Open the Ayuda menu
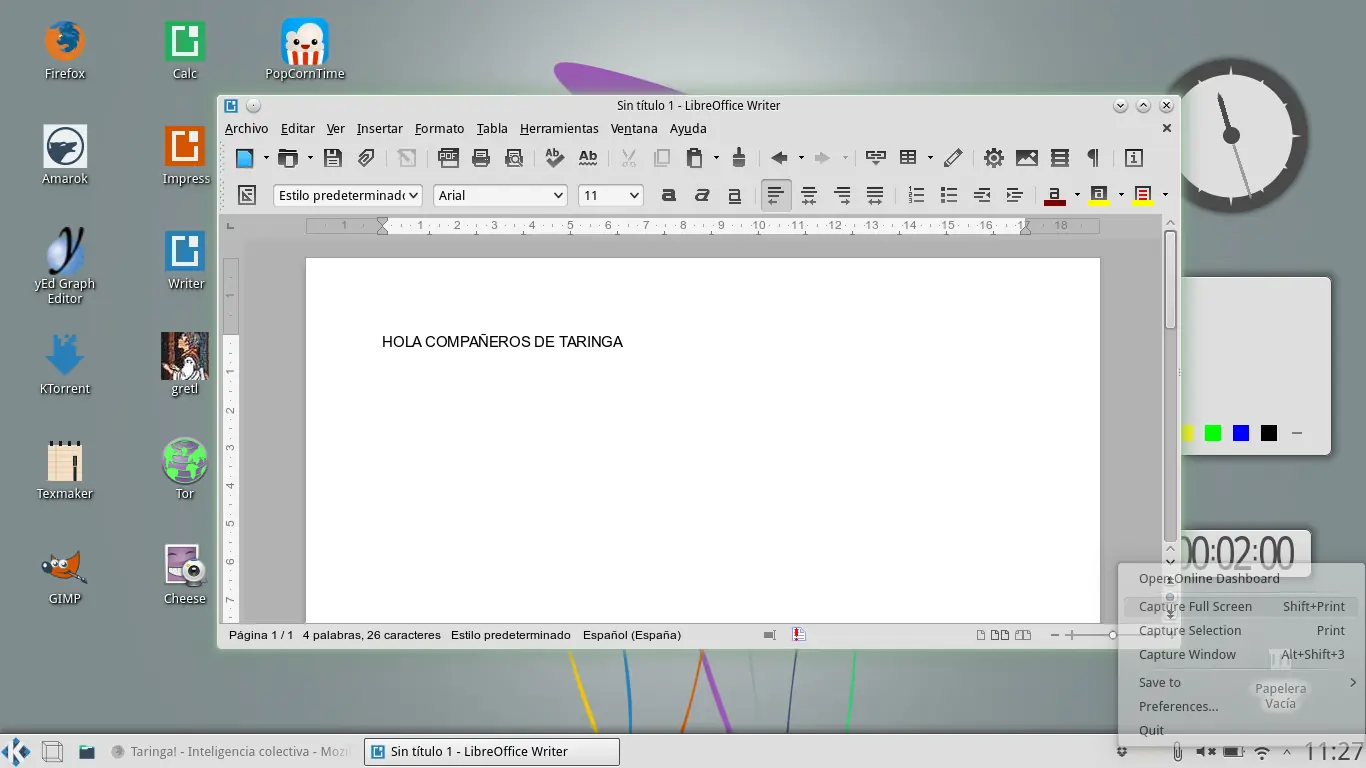Viewport: 1366px width, 768px height. point(688,128)
